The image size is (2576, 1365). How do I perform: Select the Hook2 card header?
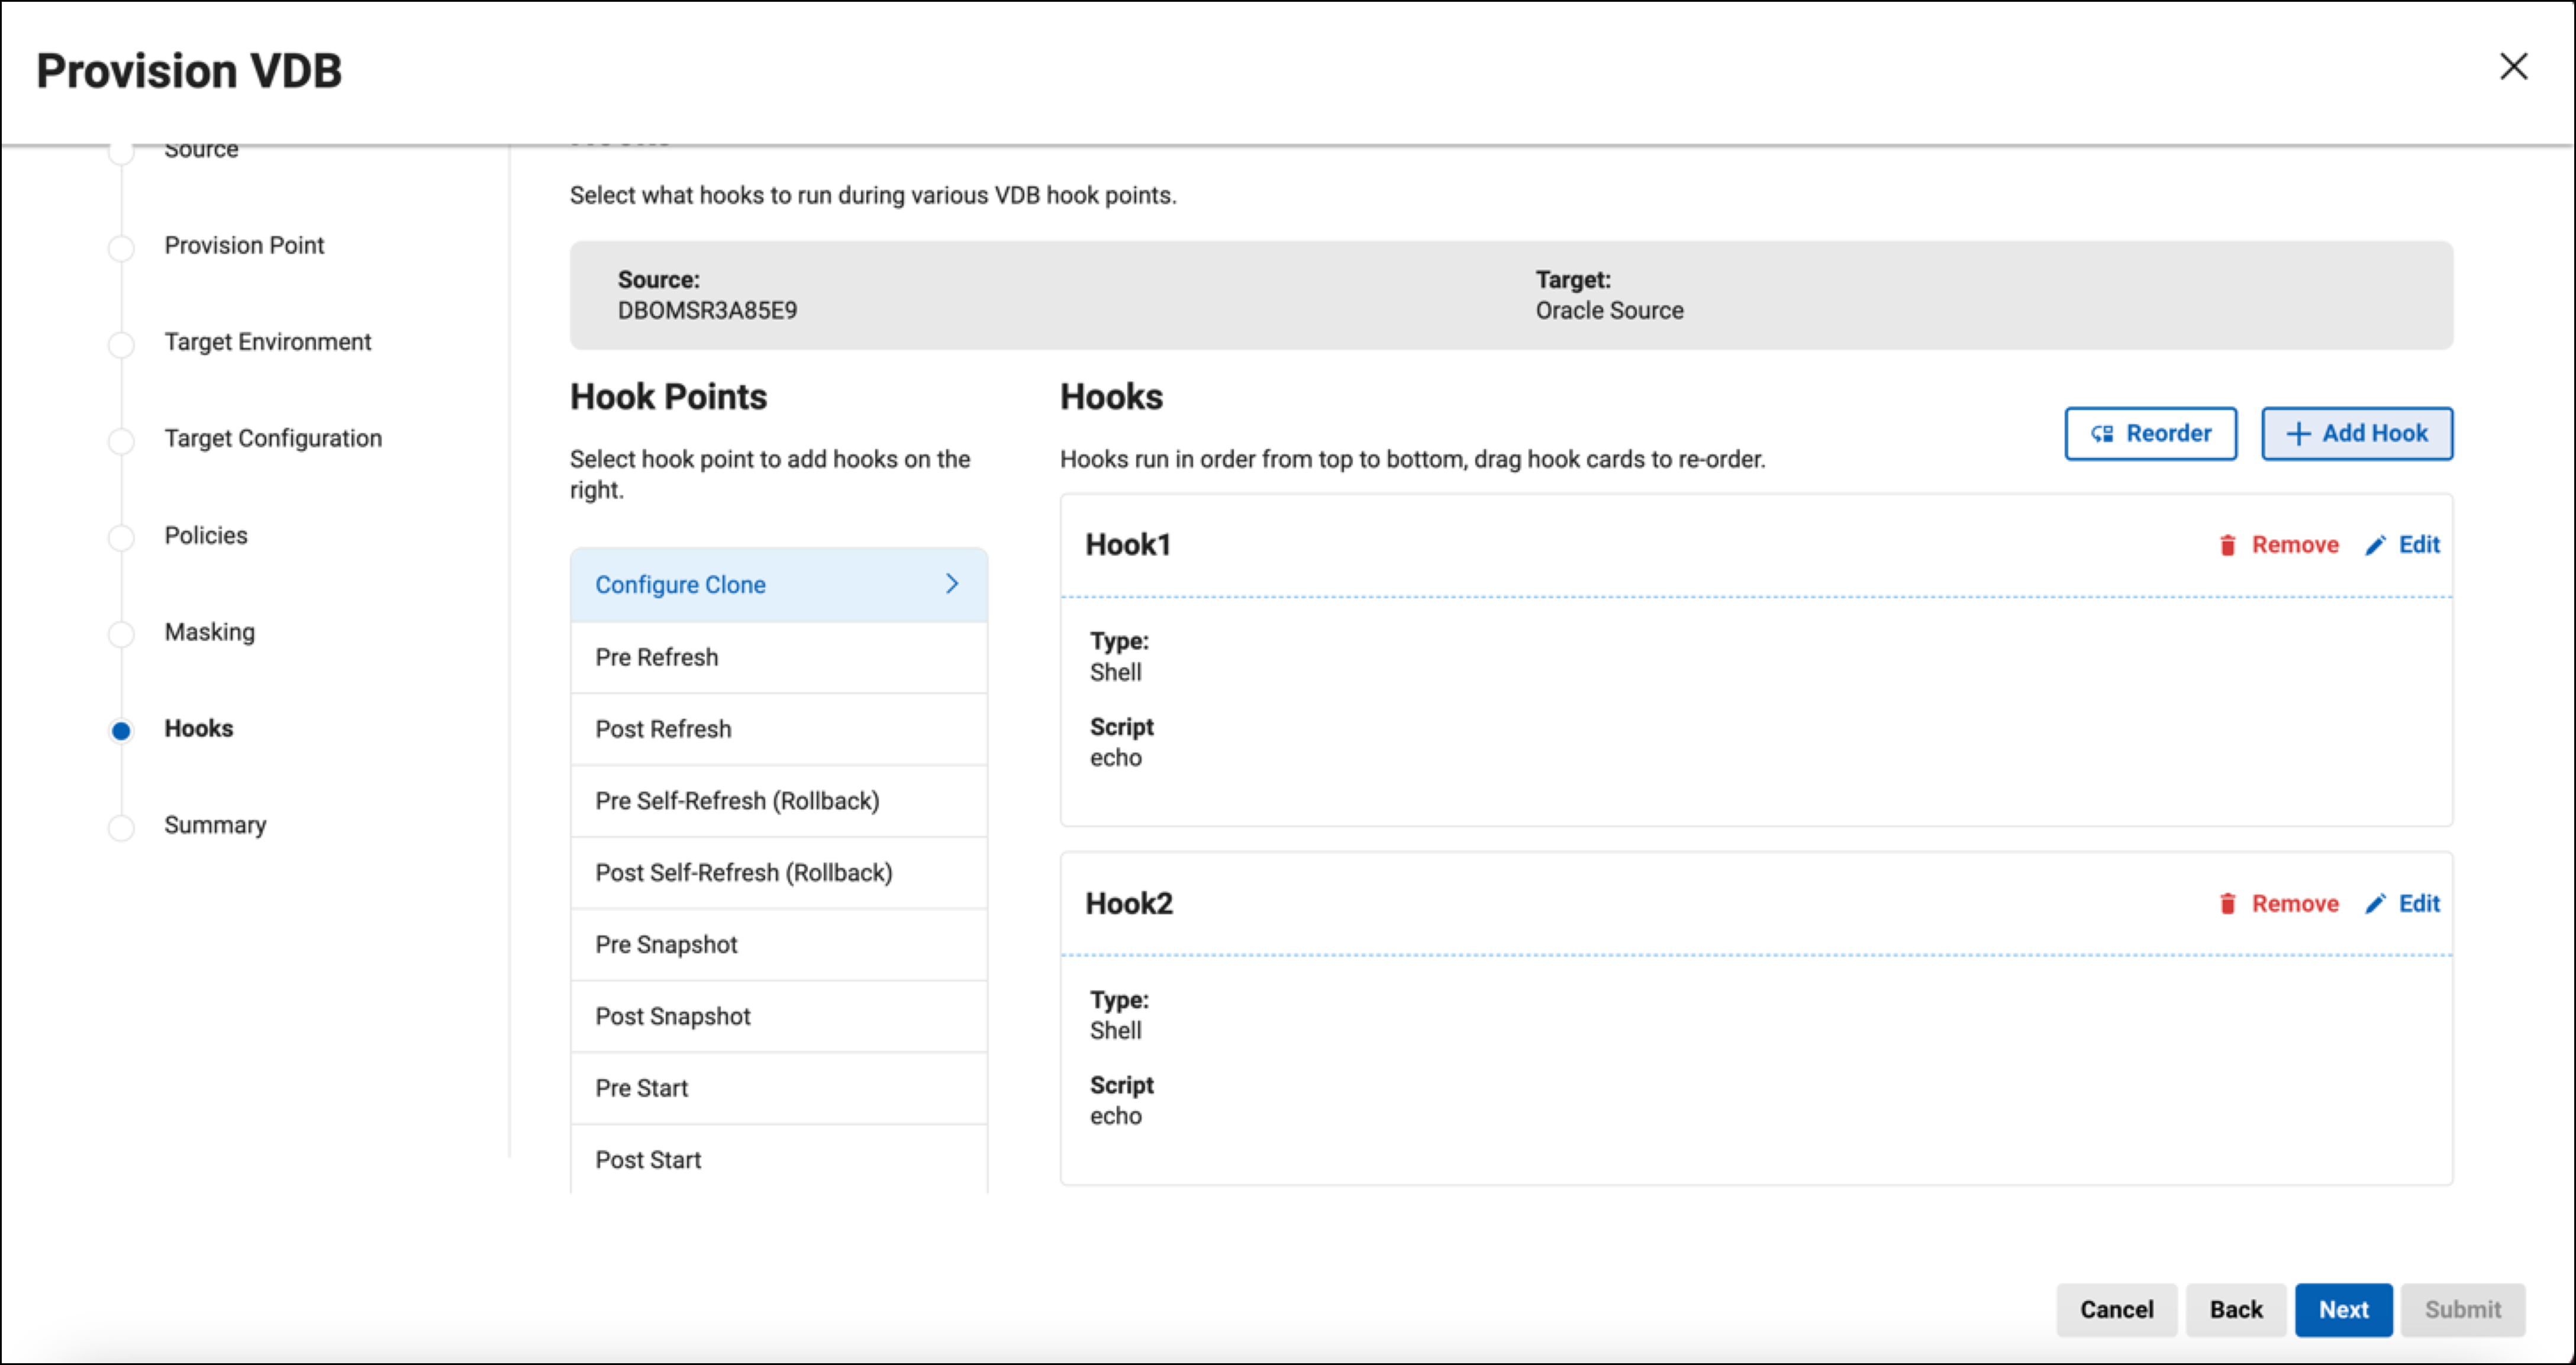(x=1128, y=904)
